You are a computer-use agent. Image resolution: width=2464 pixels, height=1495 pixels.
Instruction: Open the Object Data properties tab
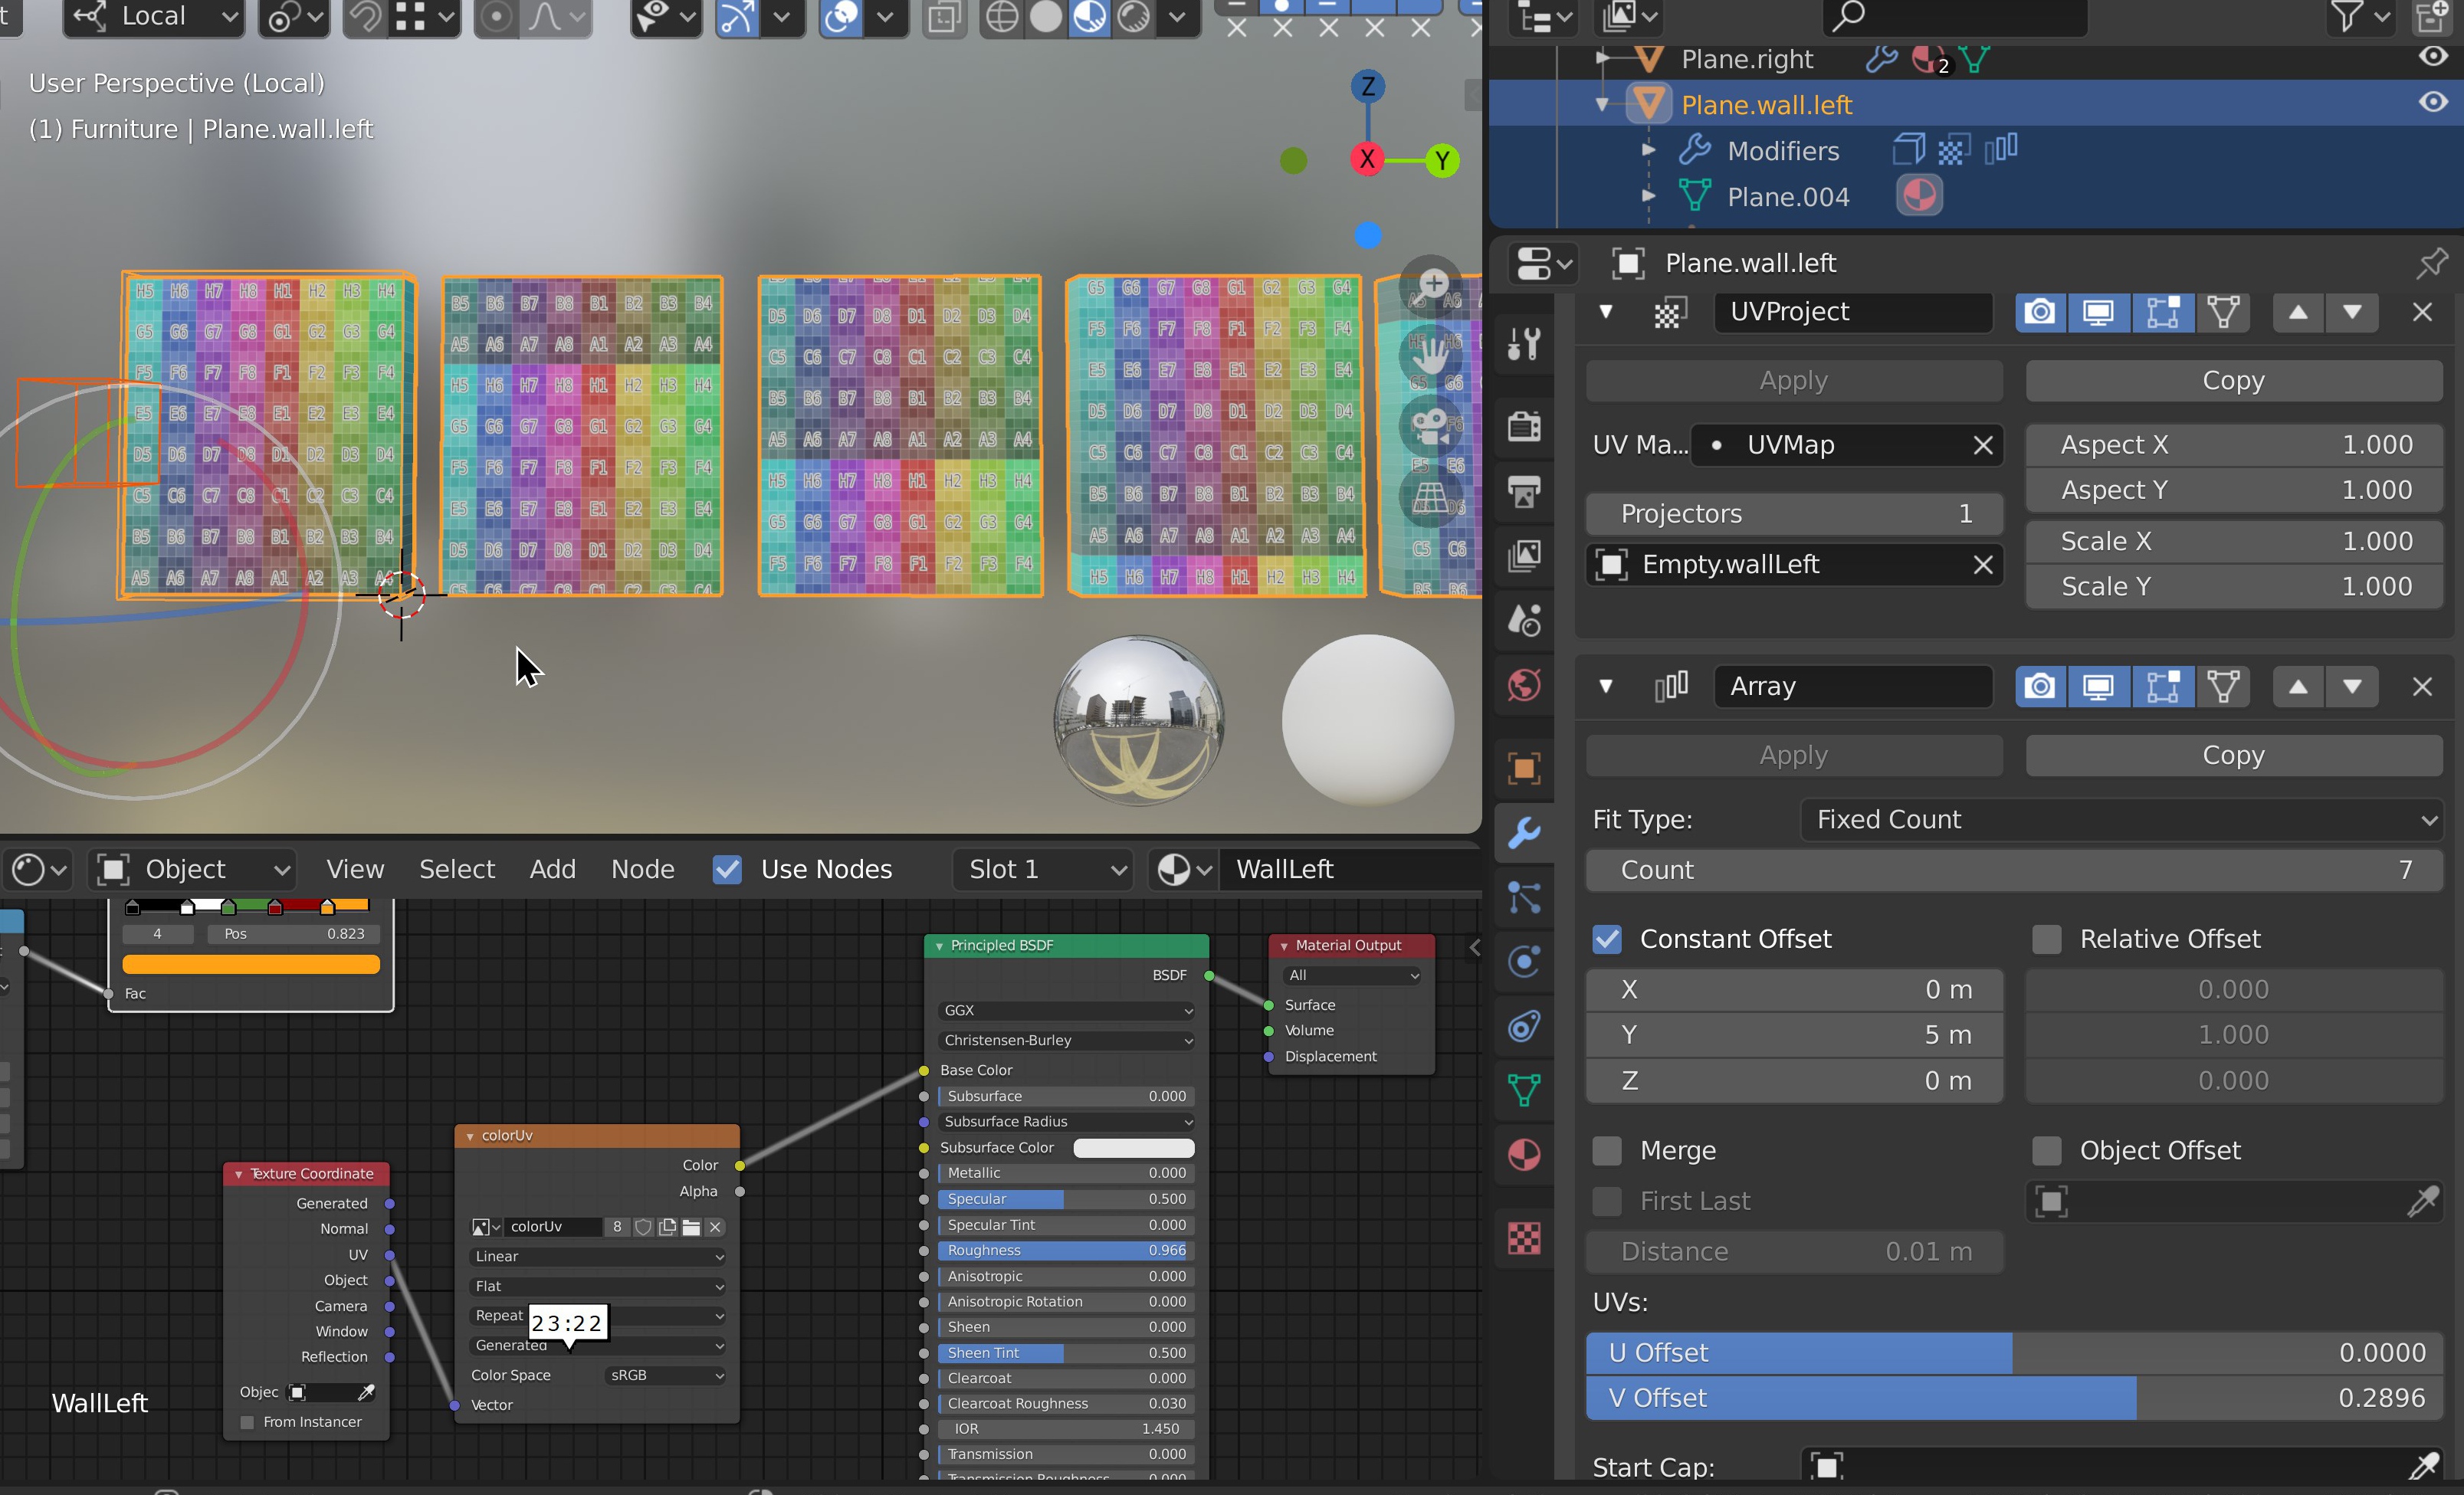click(1523, 1090)
